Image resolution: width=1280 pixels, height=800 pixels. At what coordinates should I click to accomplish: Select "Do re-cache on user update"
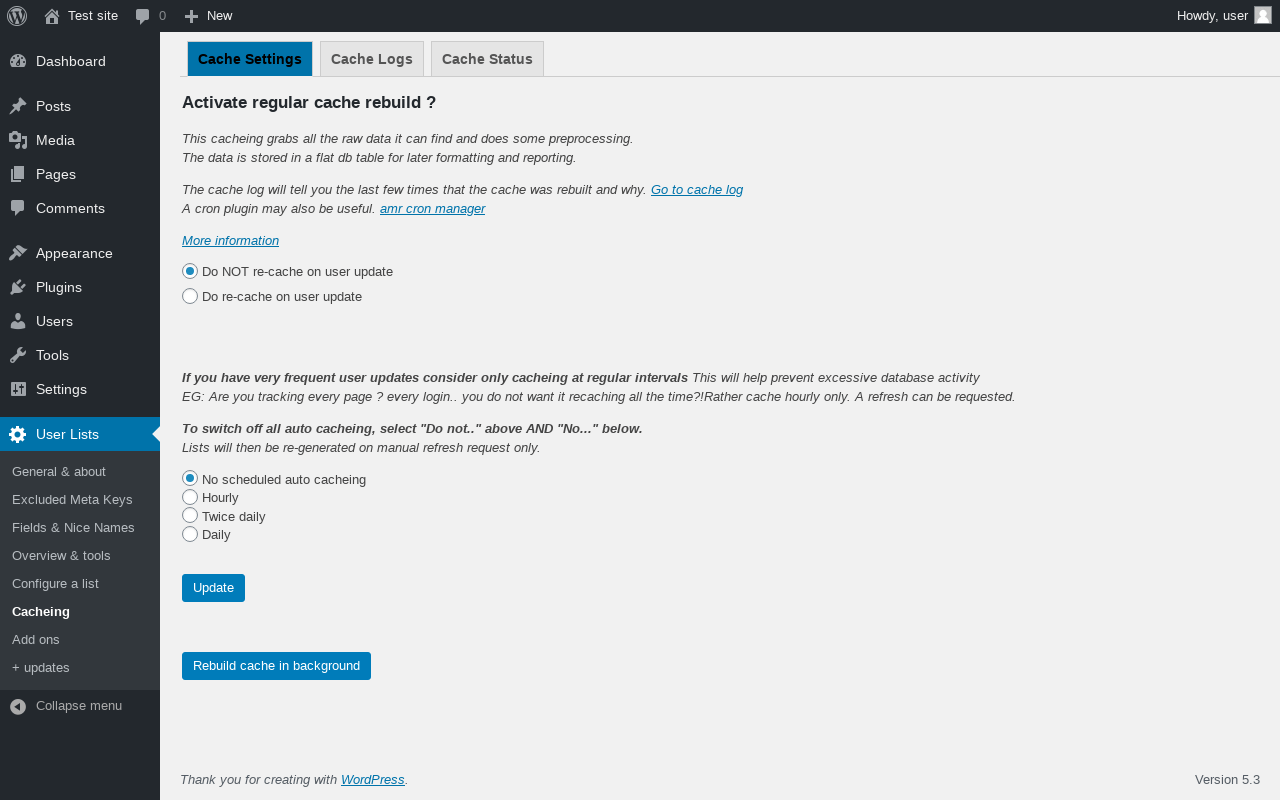click(x=190, y=296)
